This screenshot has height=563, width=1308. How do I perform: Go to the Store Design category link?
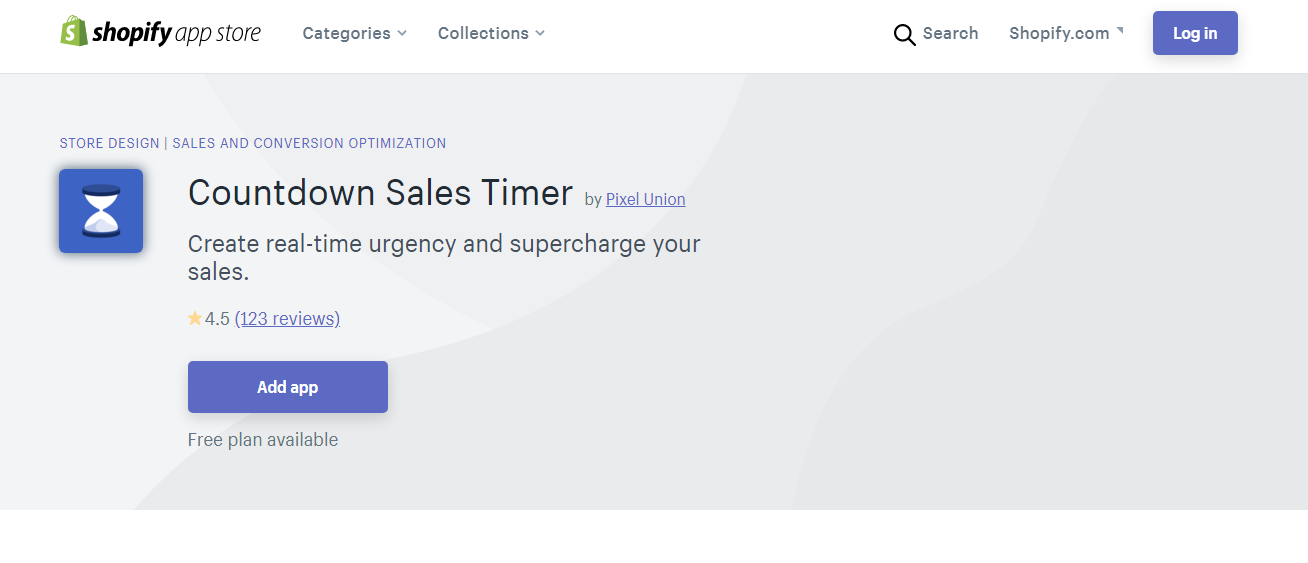click(x=109, y=143)
